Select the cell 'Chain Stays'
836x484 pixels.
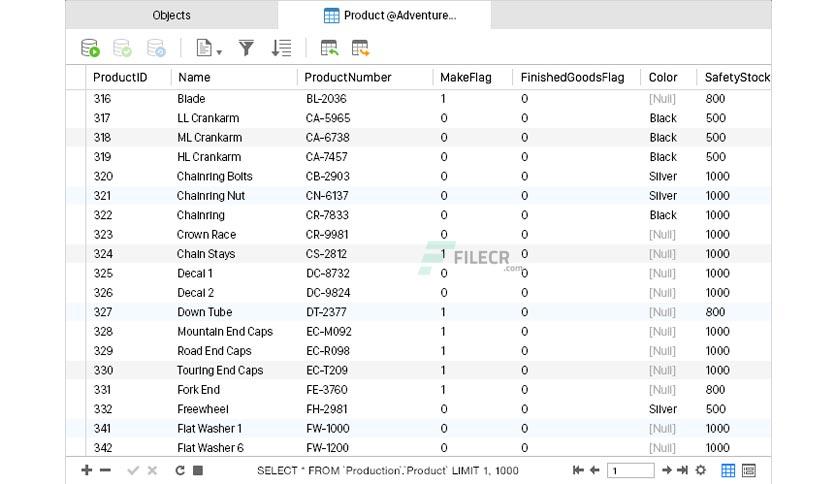tap(206, 254)
